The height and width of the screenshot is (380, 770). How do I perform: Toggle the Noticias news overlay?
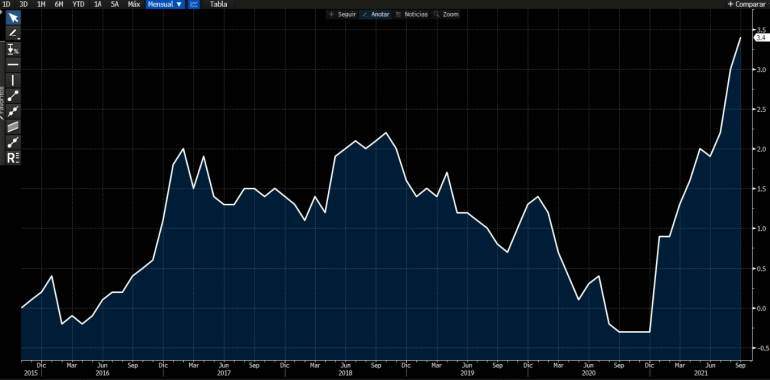[412, 14]
